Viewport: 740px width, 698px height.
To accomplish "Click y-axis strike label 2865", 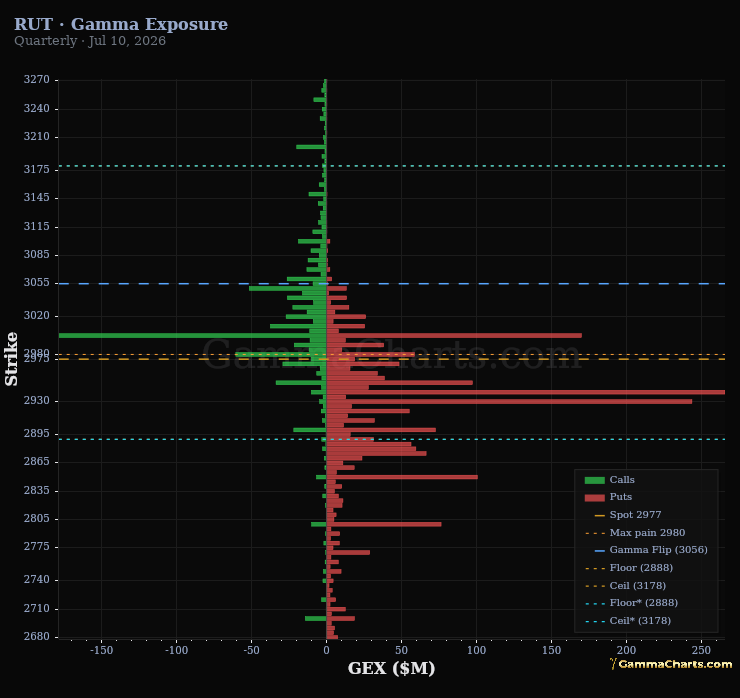I will [37, 461].
